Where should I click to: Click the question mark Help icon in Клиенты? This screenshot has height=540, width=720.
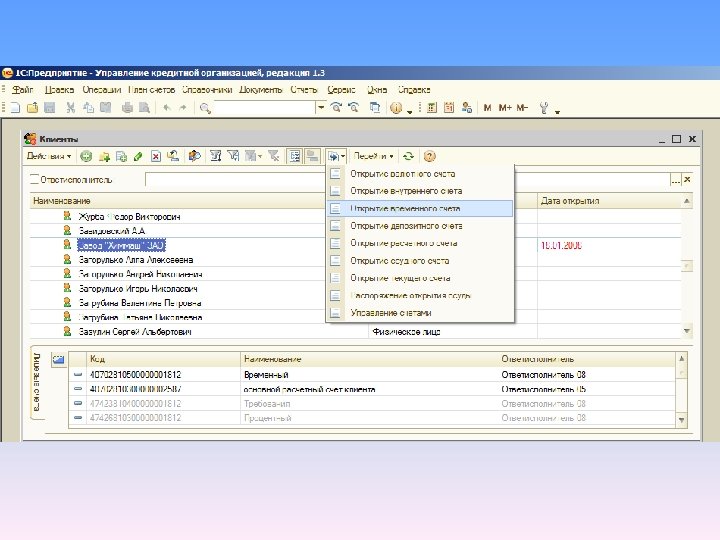pos(429,156)
